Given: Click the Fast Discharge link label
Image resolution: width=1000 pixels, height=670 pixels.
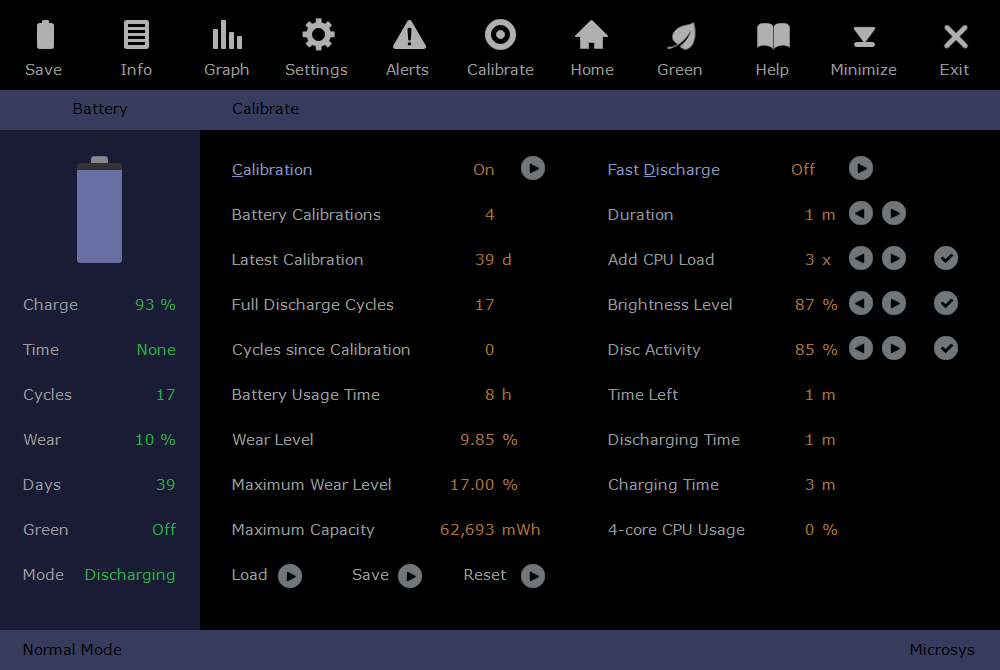Looking at the screenshot, I should click(663, 170).
